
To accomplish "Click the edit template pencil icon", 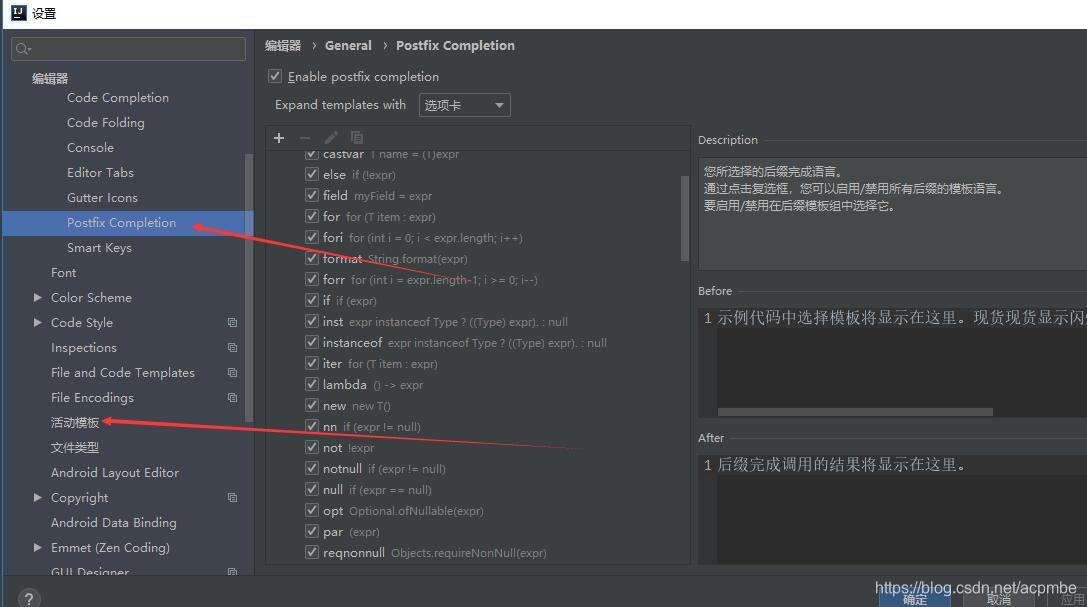I will point(331,138).
